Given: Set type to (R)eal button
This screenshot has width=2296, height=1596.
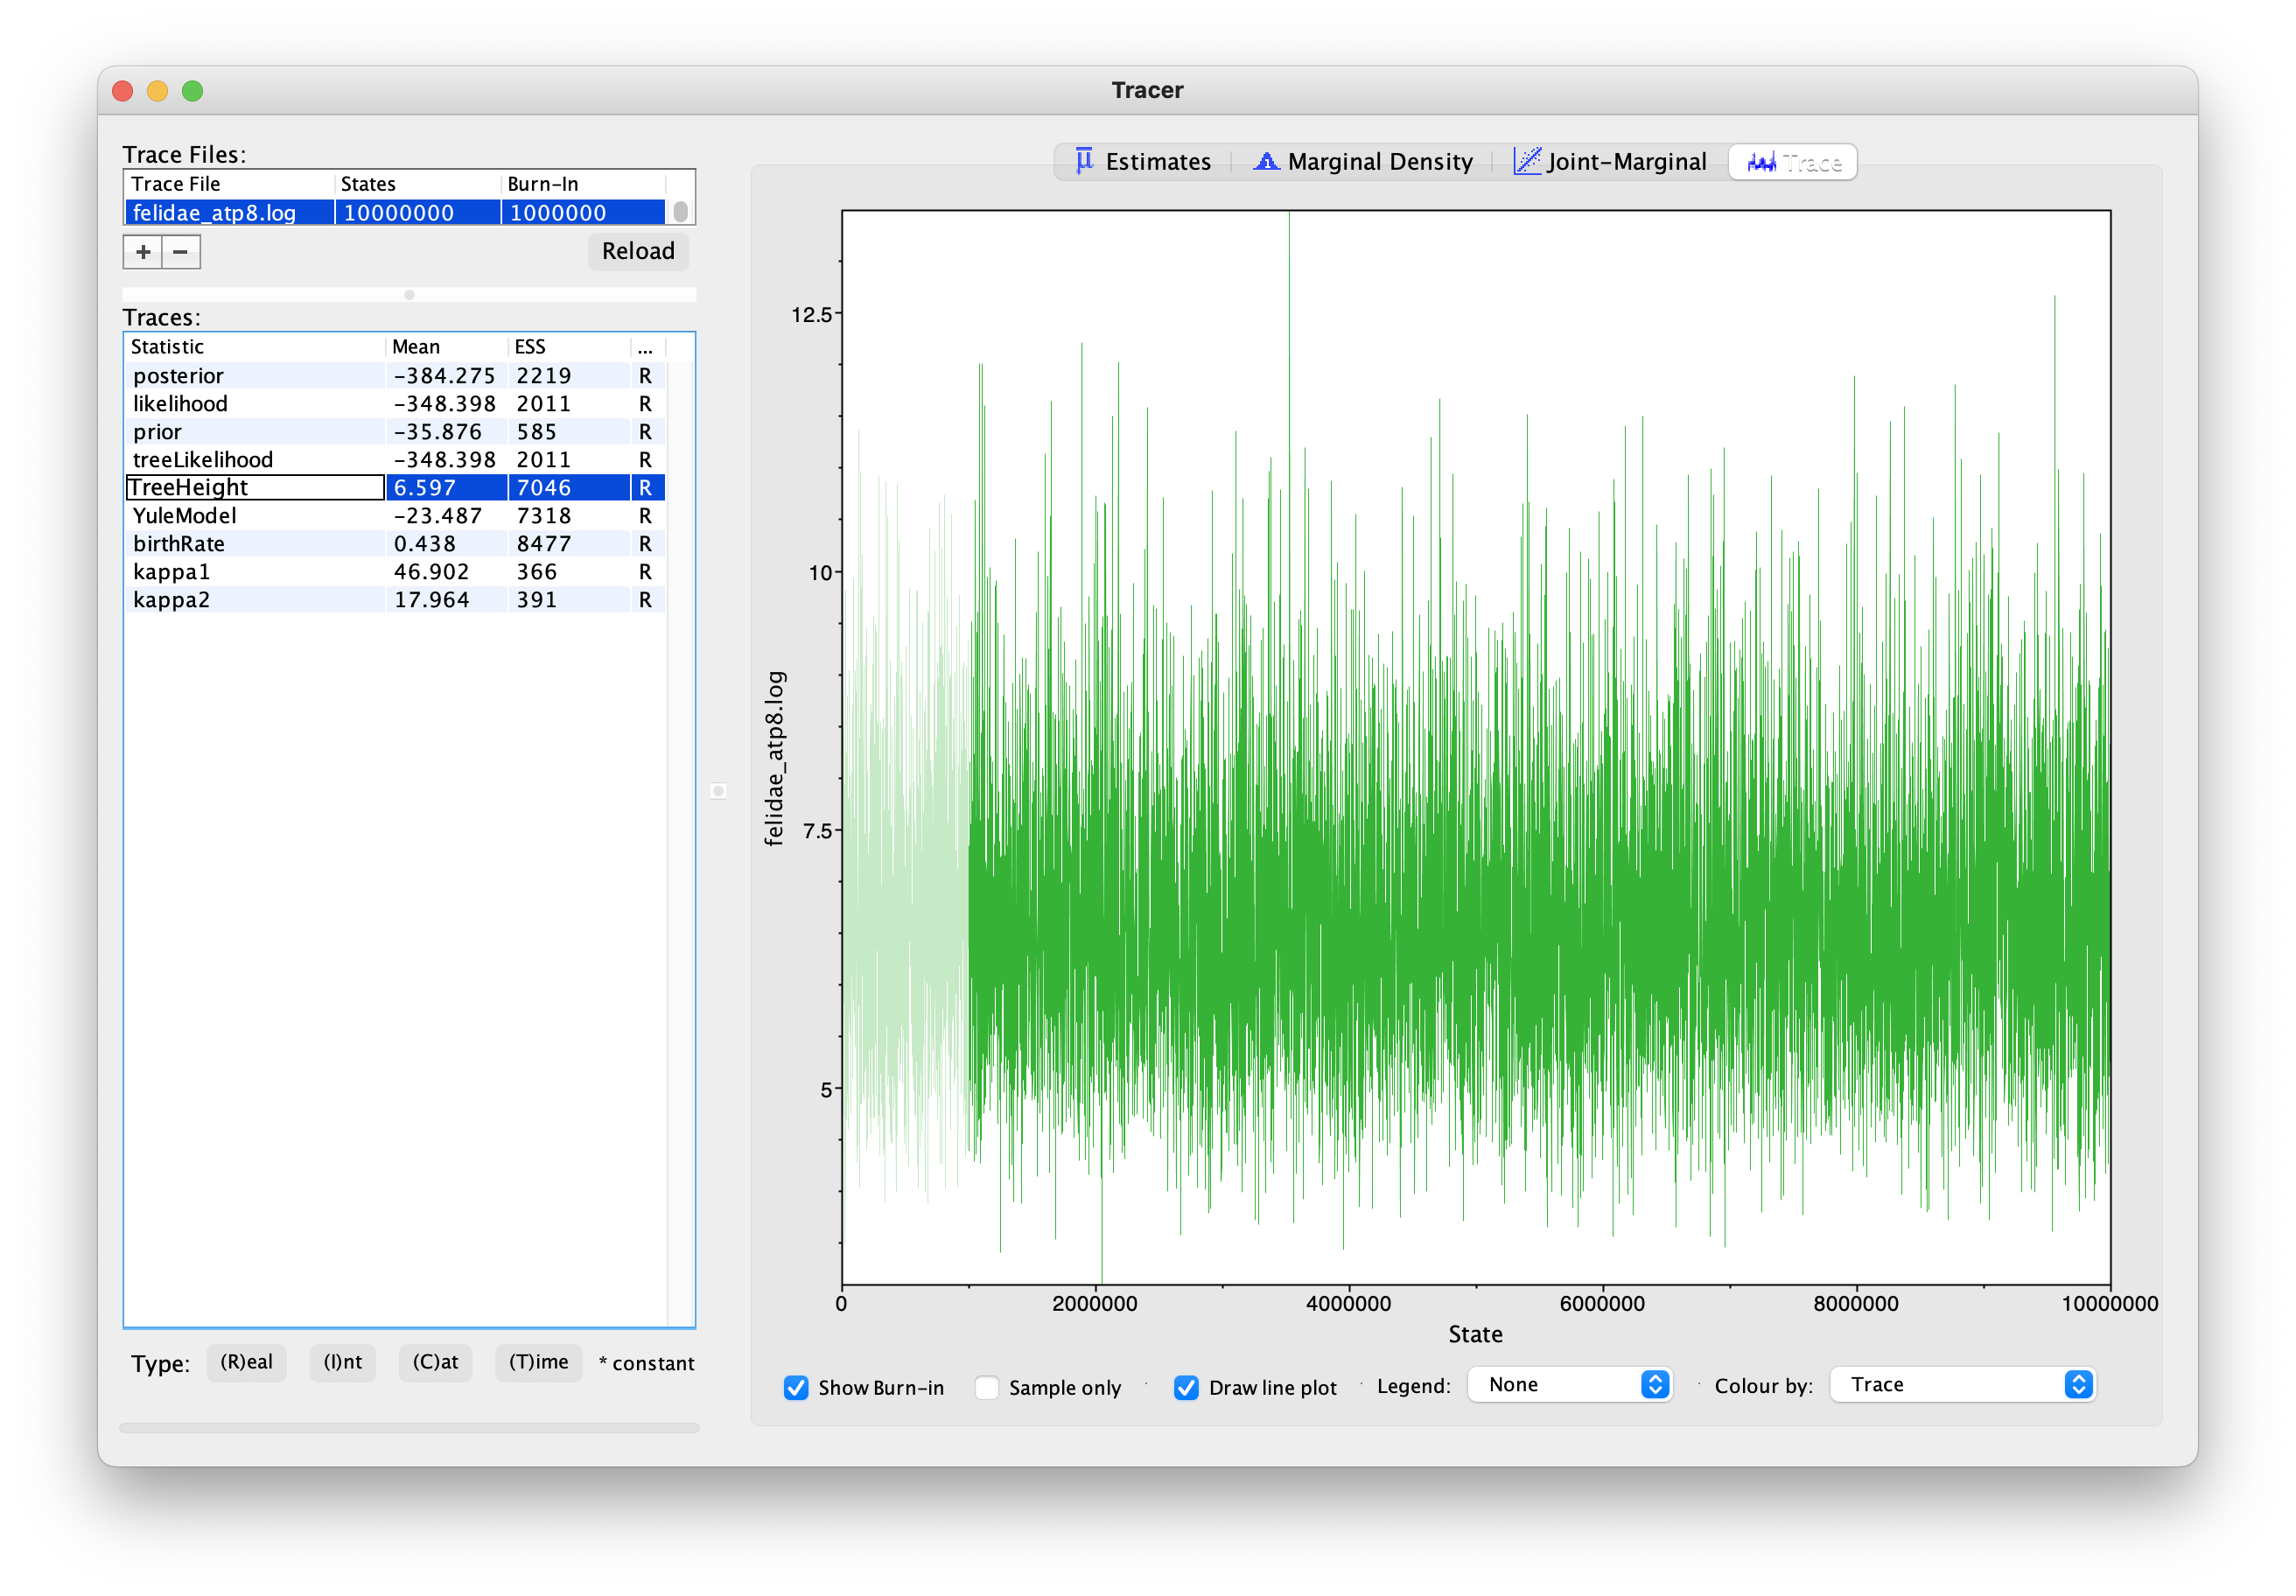Looking at the screenshot, I should point(246,1362).
